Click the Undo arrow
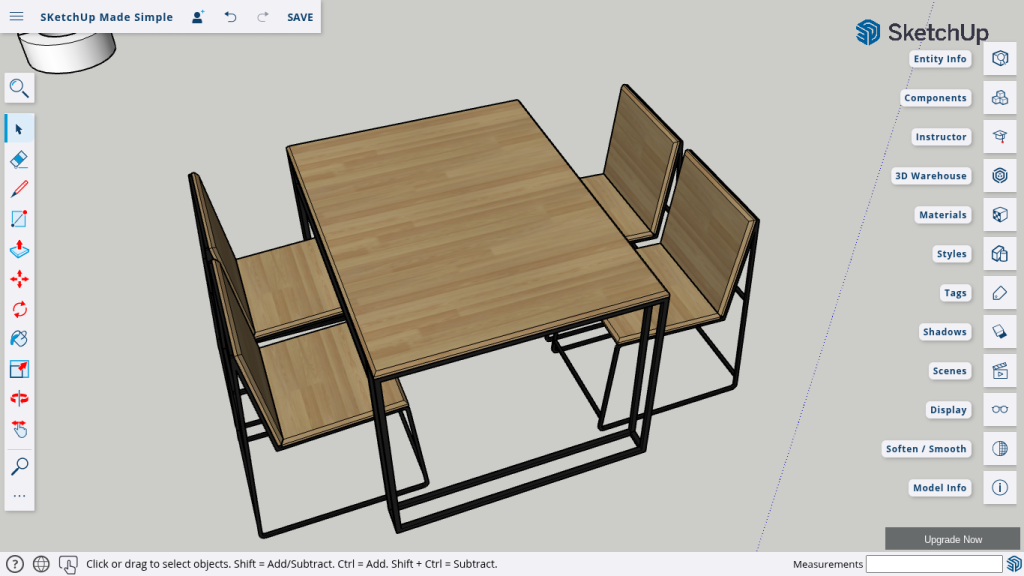Image resolution: width=1024 pixels, height=576 pixels. pyautogui.click(x=231, y=17)
